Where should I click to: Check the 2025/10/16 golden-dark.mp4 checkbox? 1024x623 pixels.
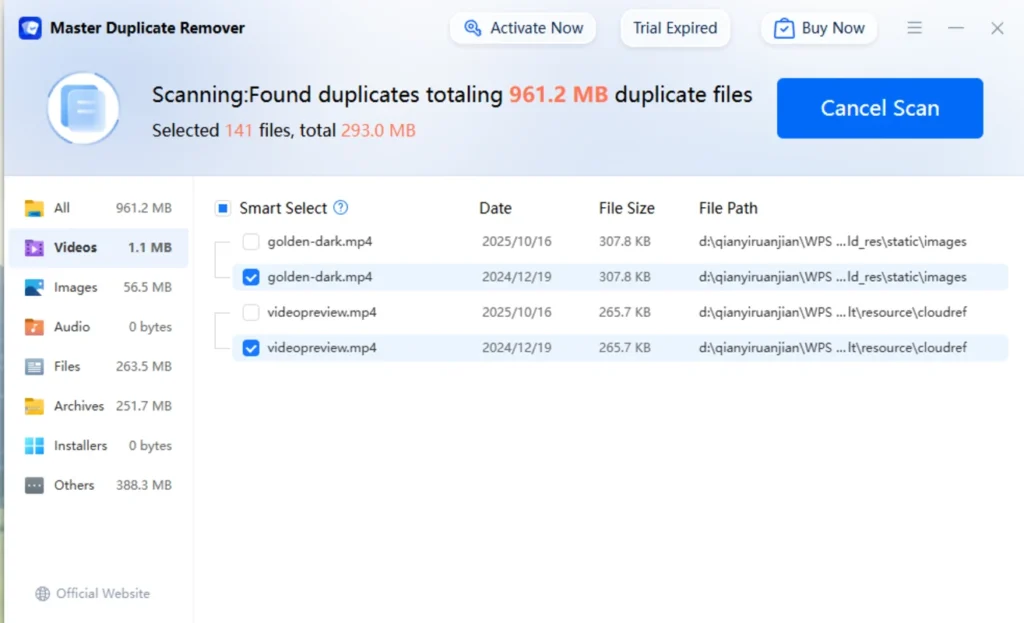[x=251, y=242]
